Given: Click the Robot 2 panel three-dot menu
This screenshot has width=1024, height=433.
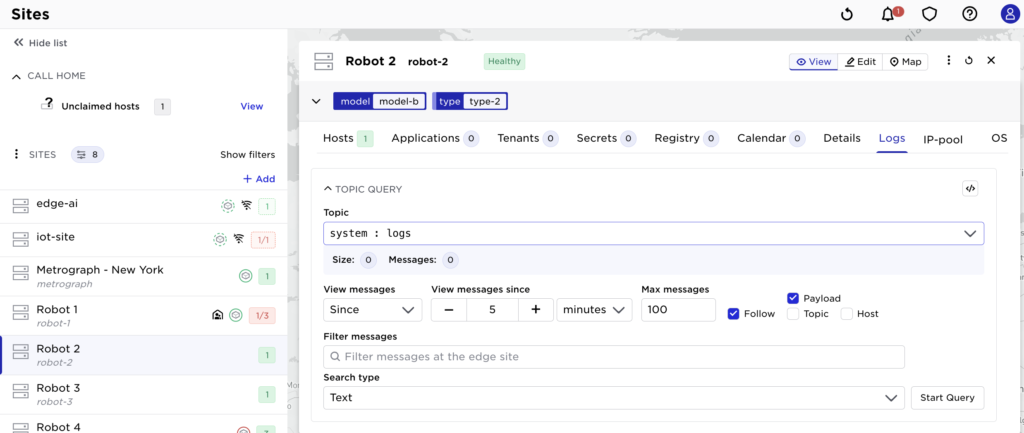Looking at the screenshot, I should coord(949,60).
